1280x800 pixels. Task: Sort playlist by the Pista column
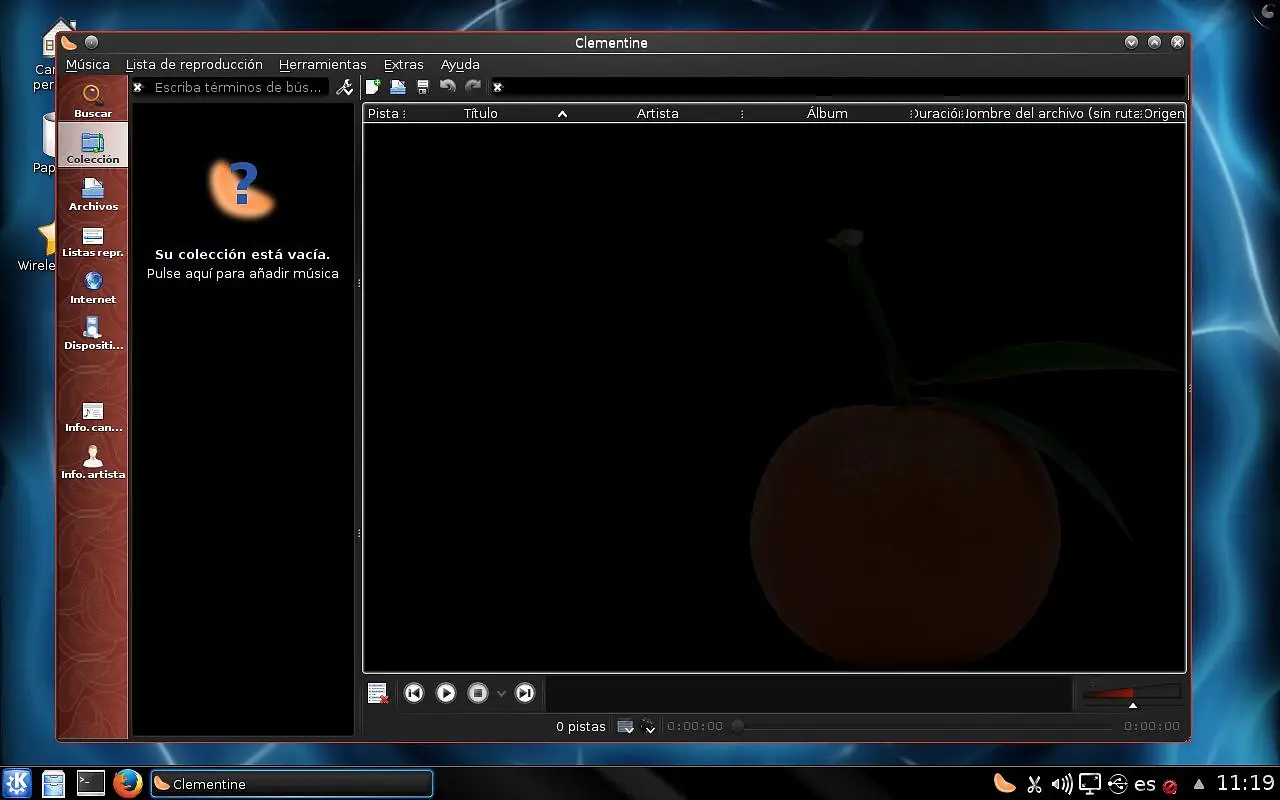click(x=383, y=113)
